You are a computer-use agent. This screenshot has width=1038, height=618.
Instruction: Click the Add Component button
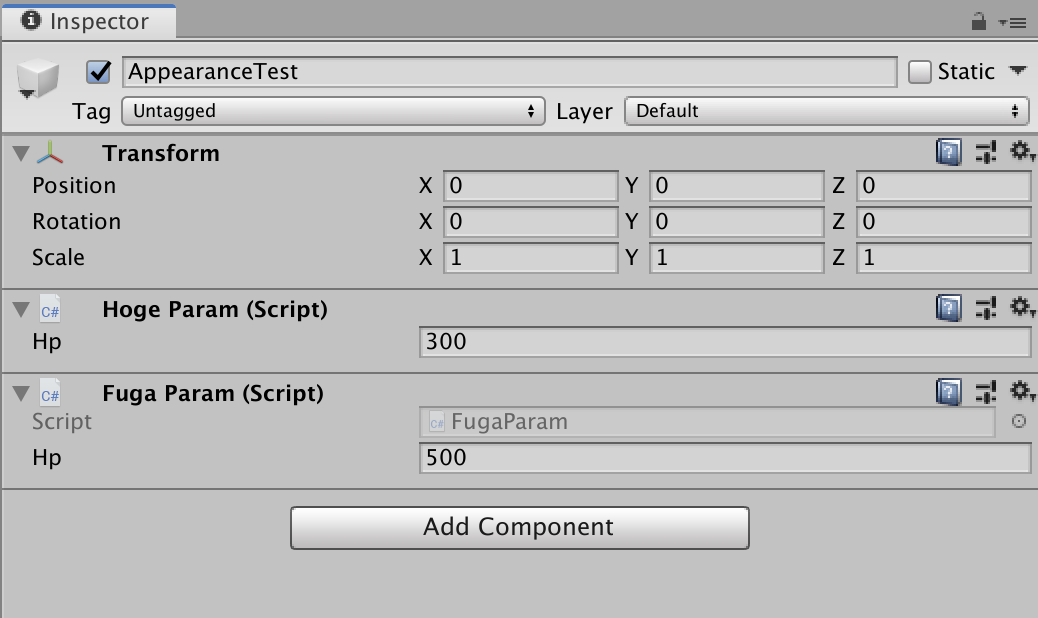pos(520,527)
